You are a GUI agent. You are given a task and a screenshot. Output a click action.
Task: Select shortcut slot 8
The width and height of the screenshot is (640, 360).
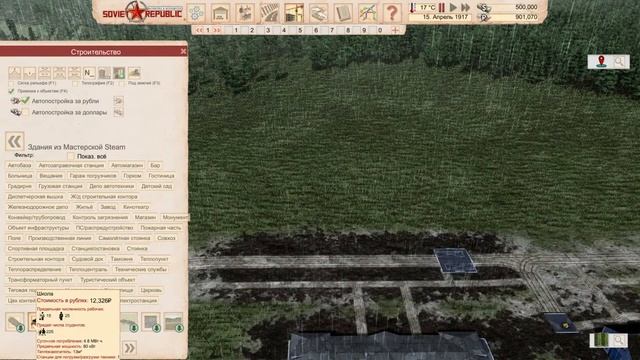tap(348, 30)
